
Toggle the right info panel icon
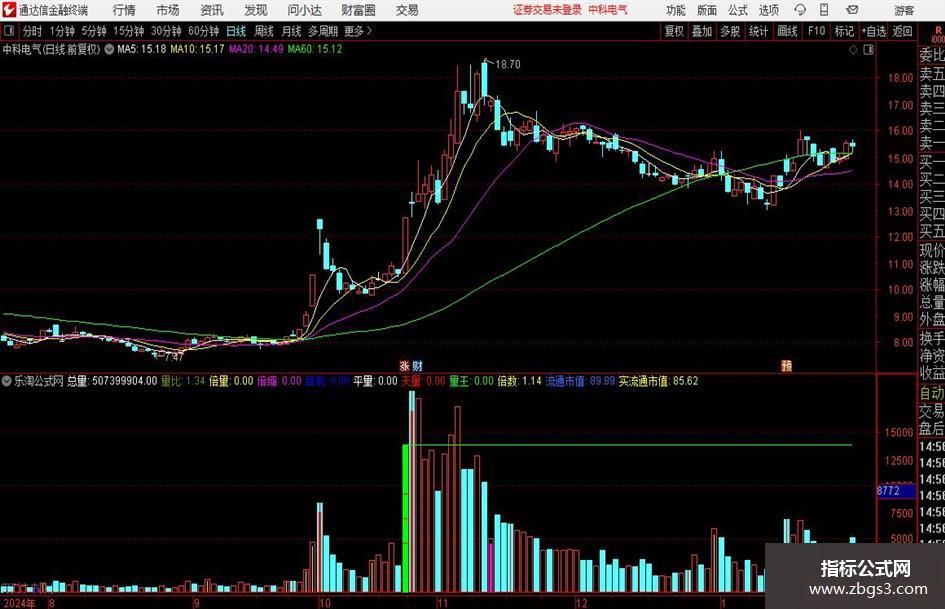point(868,50)
